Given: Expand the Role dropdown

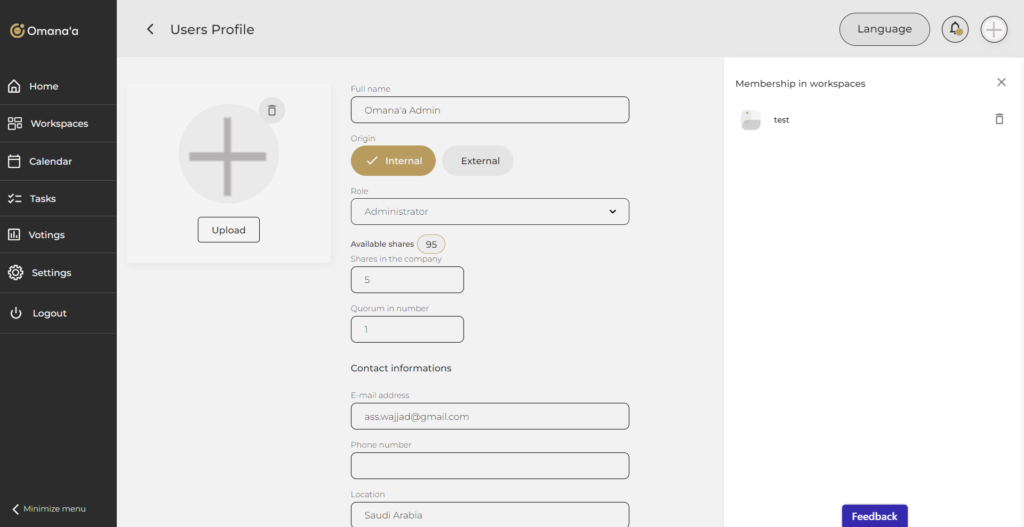Looking at the screenshot, I should pyautogui.click(x=490, y=212).
